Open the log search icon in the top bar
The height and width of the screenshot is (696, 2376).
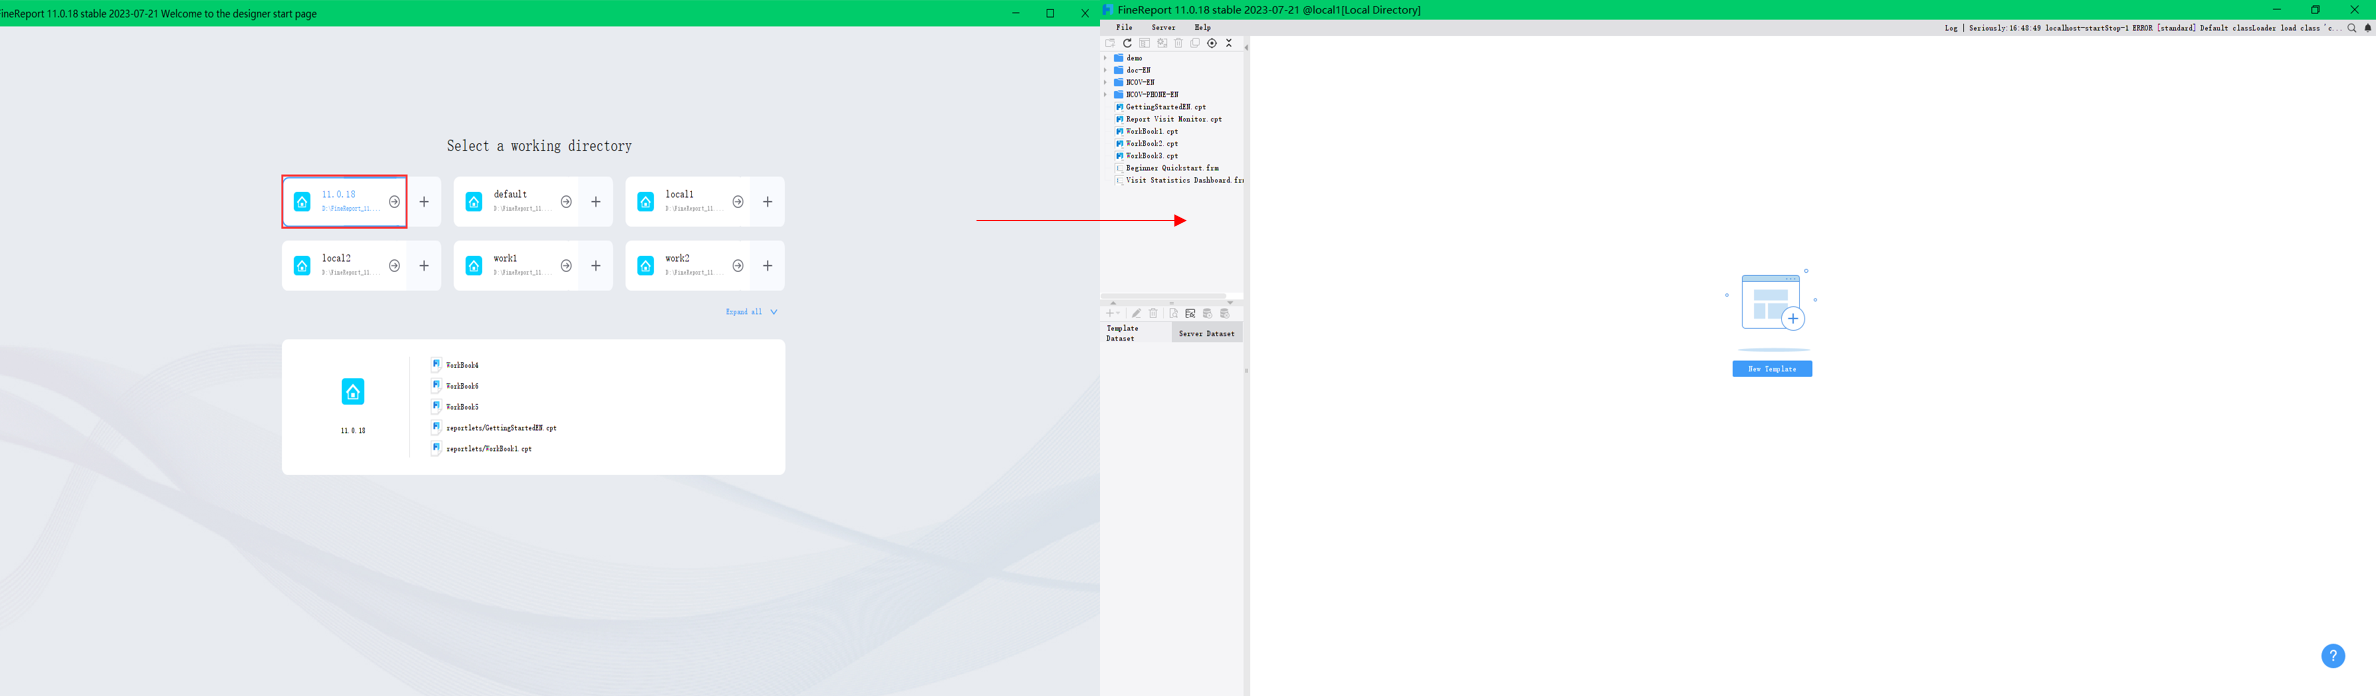point(2352,28)
